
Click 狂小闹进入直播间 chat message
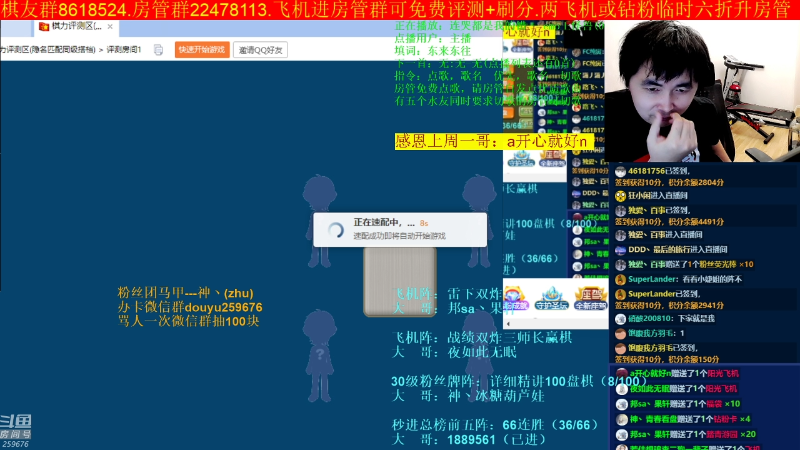coord(658,195)
